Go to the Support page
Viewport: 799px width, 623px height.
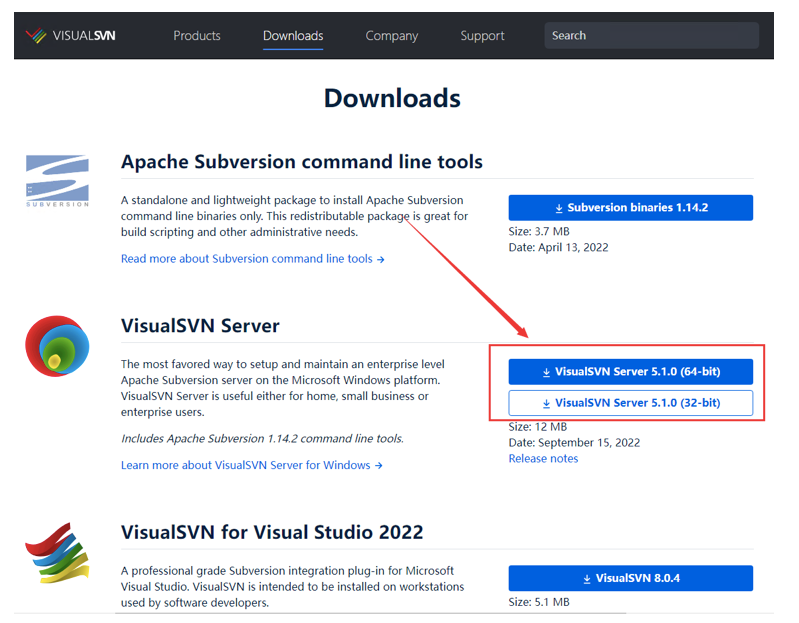click(x=482, y=36)
